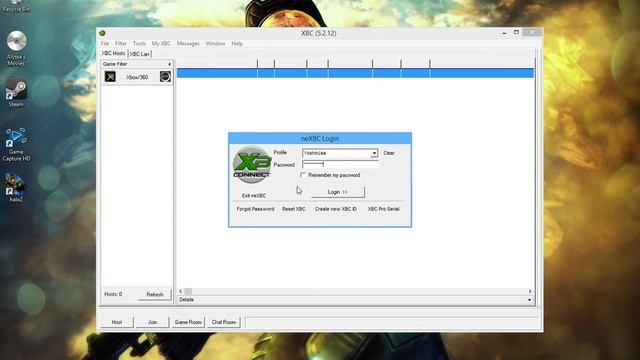640x360 pixels.
Task: Refresh the hosts list
Action: point(155,294)
